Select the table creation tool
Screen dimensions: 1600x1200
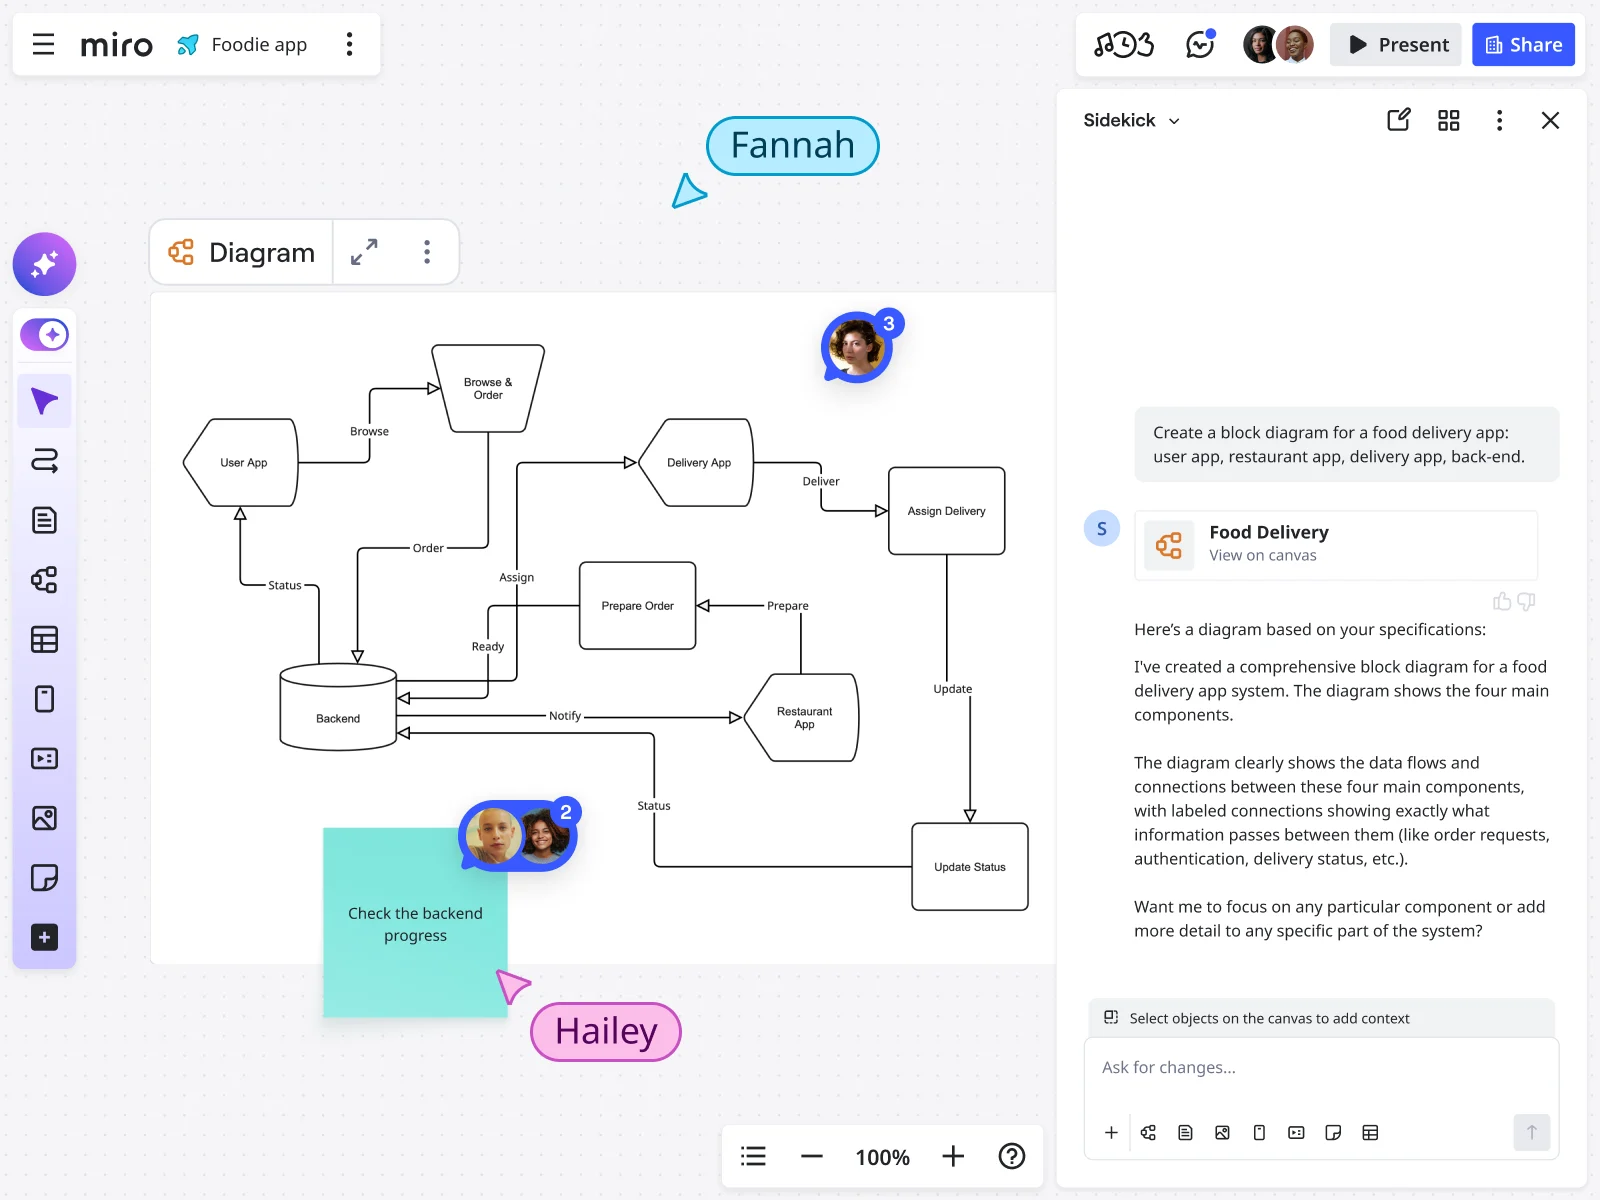[44, 640]
